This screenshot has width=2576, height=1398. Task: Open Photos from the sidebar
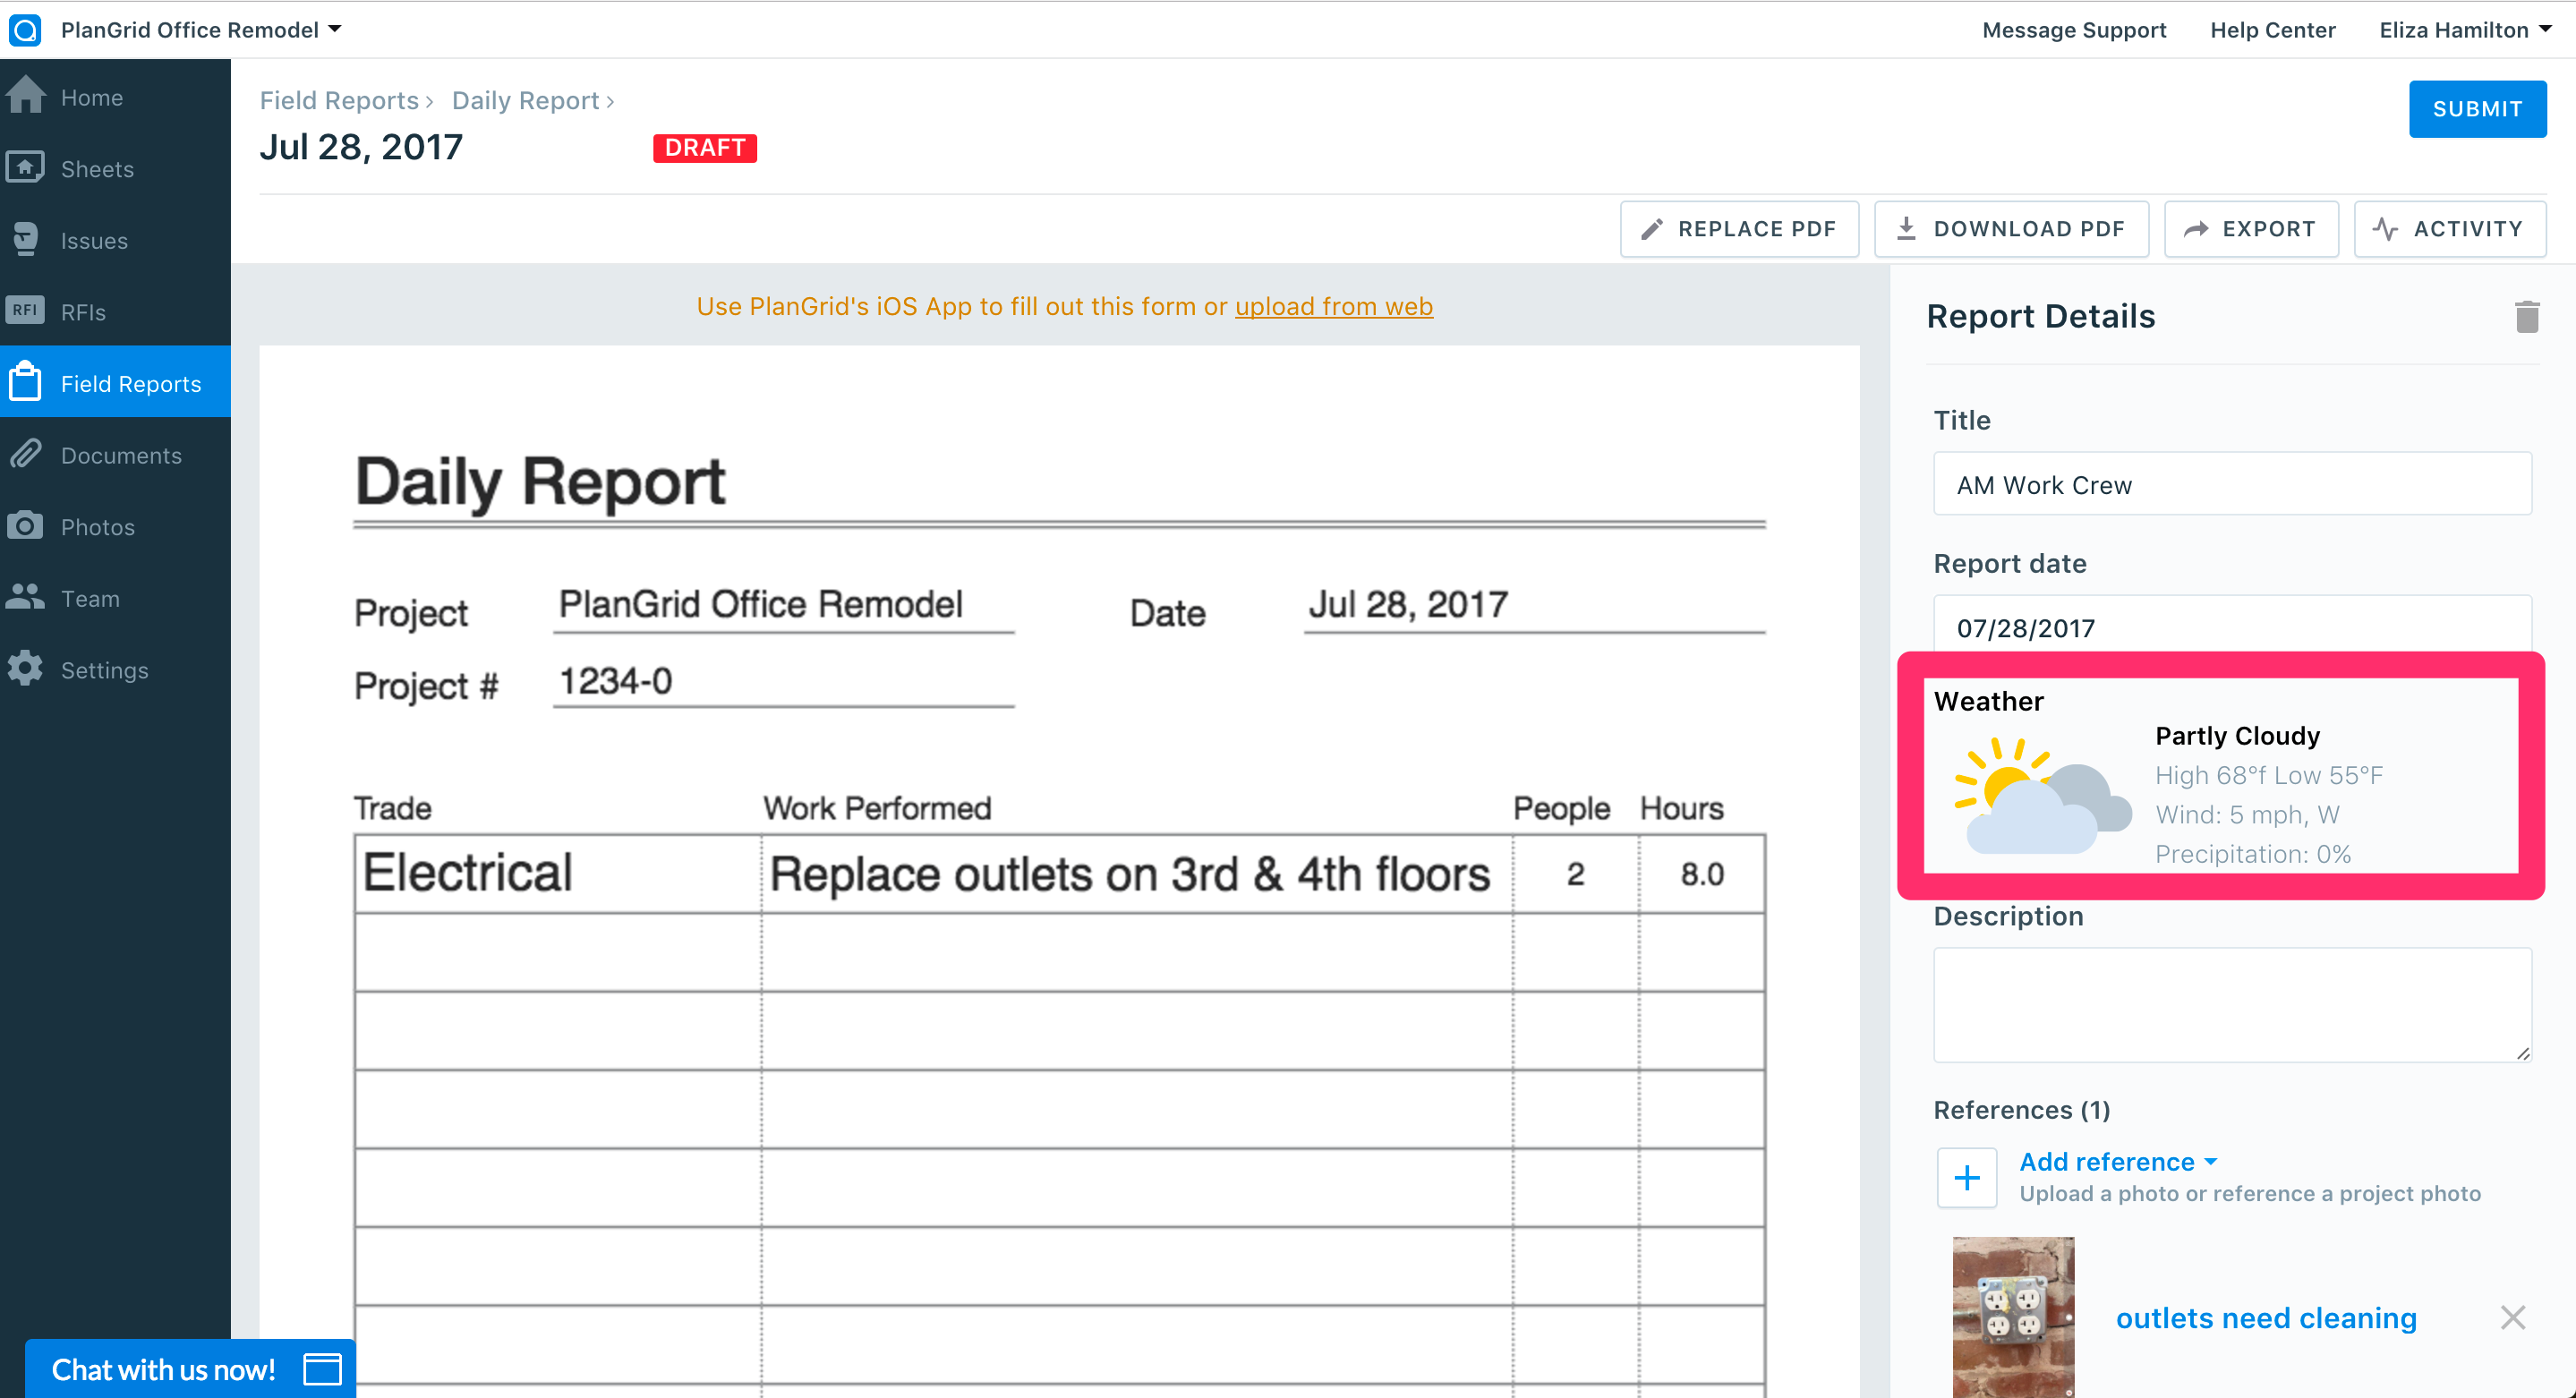115,526
